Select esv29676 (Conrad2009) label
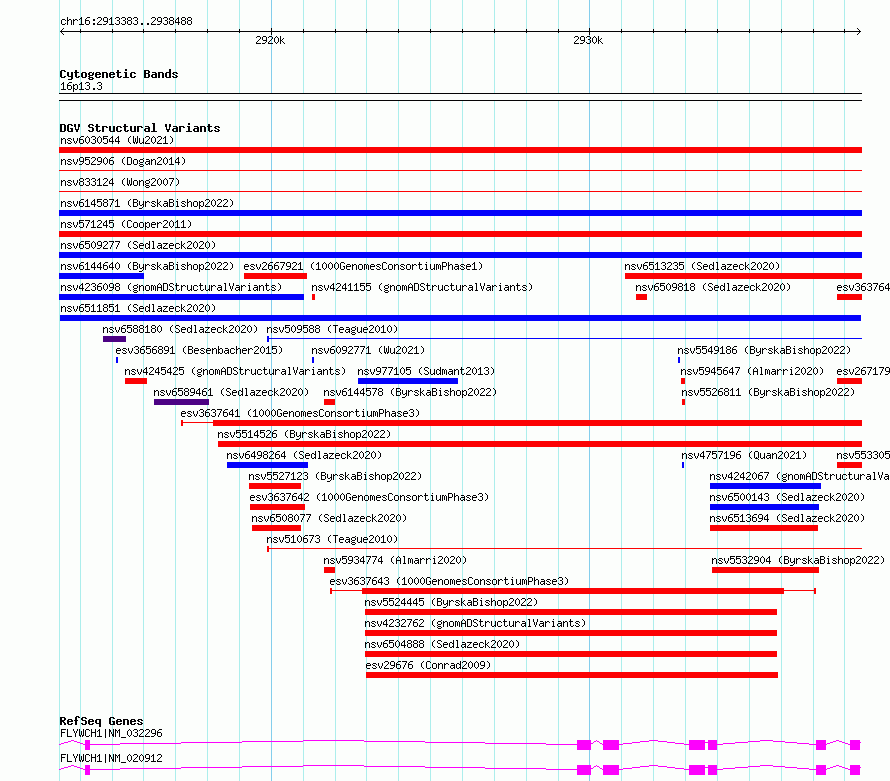 click(429, 665)
